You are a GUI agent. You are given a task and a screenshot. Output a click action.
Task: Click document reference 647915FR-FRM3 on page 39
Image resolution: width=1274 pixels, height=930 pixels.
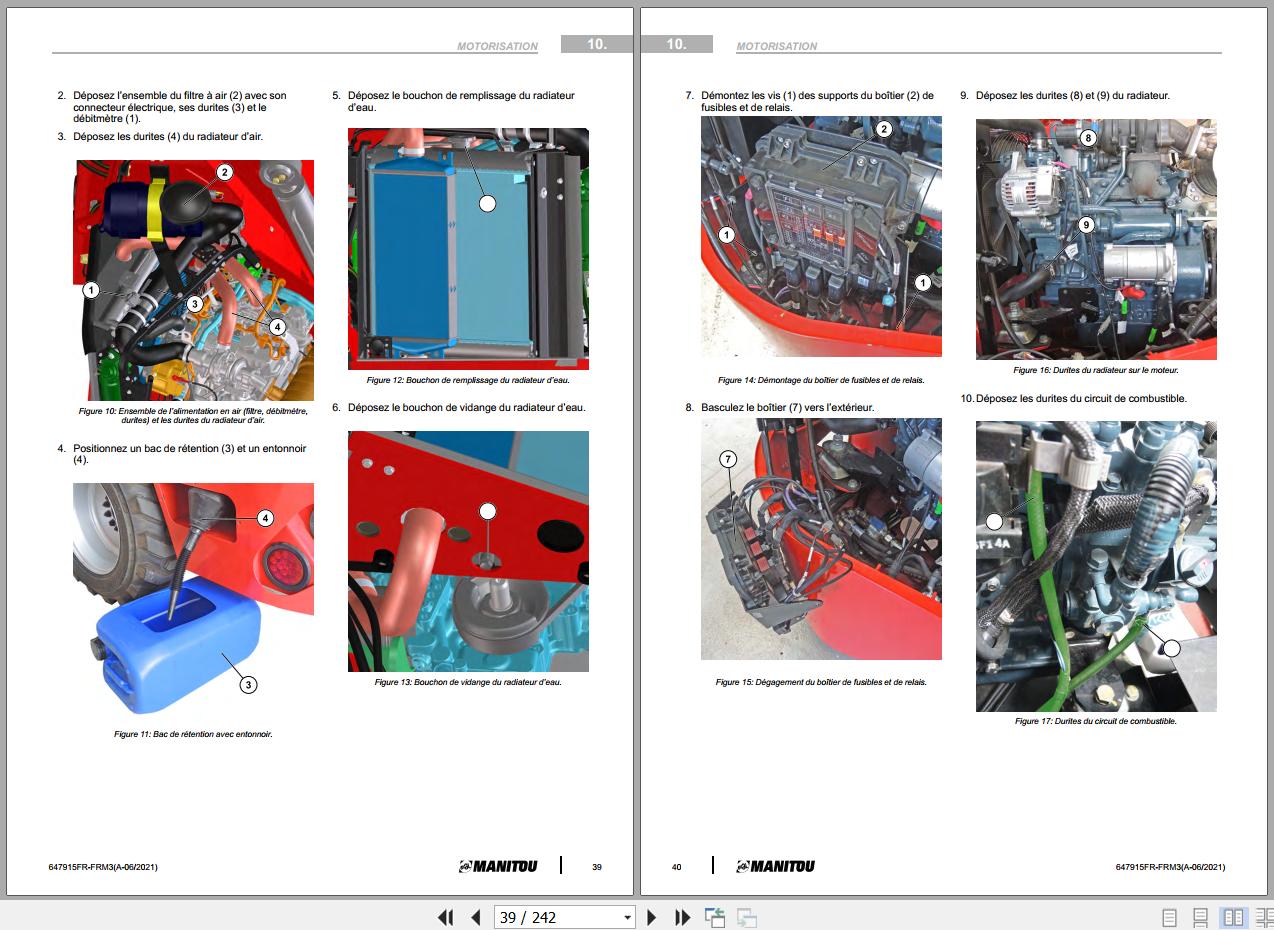(x=103, y=867)
